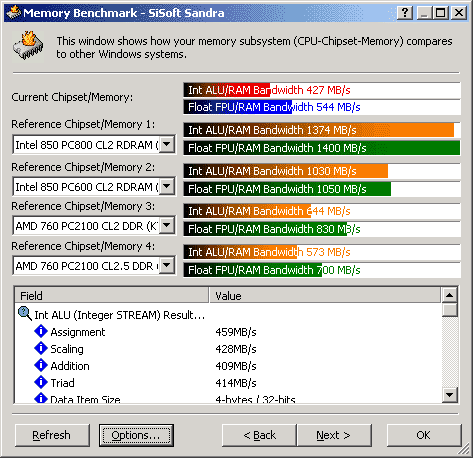
Task: Click the question mark help button
Action: [405, 13]
